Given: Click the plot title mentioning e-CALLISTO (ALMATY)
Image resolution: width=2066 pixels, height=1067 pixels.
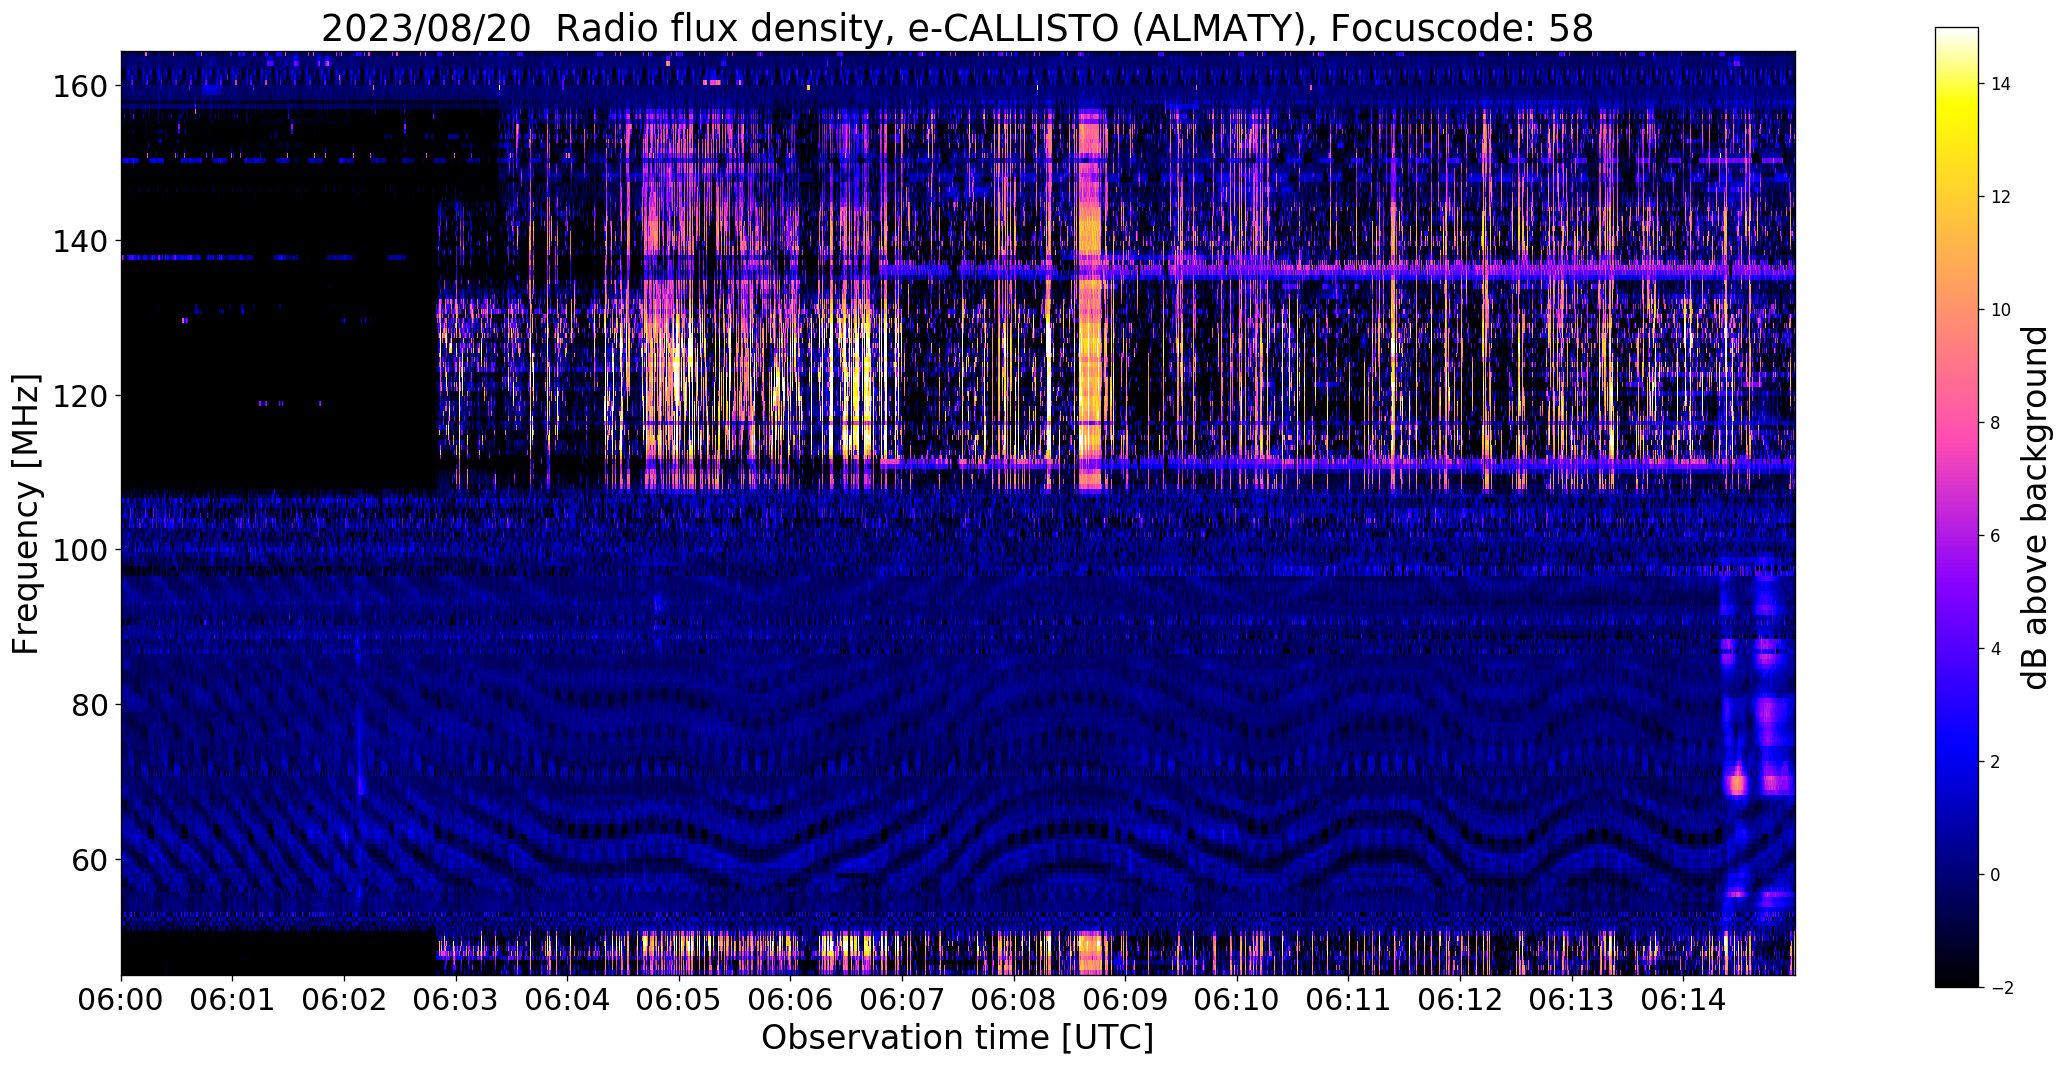Looking at the screenshot, I should (957, 28).
